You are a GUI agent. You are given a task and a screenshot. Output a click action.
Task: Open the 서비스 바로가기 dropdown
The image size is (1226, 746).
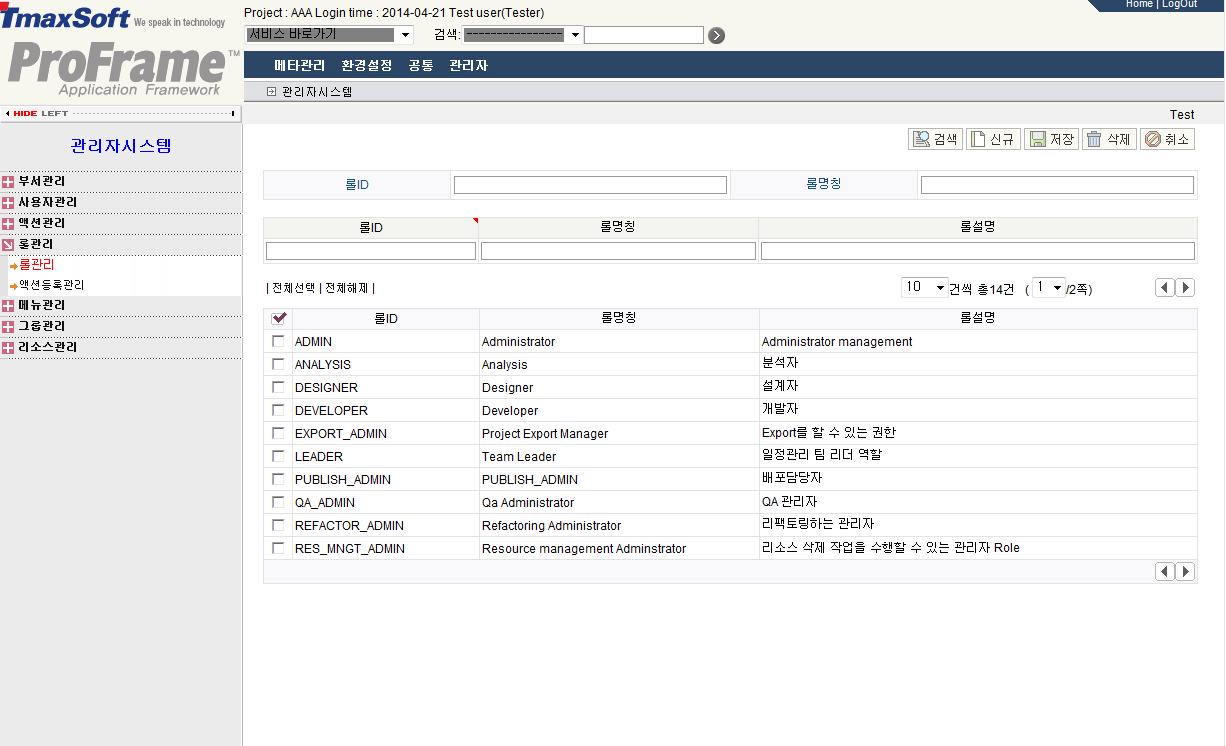pos(405,34)
